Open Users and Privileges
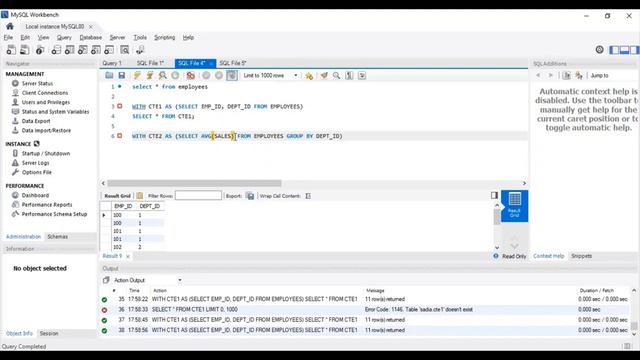 point(46,102)
